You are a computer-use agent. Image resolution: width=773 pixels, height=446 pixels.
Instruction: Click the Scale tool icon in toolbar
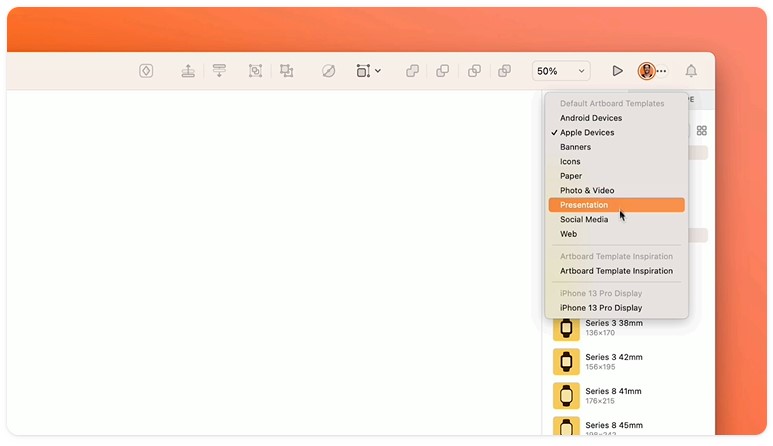(x=363, y=71)
